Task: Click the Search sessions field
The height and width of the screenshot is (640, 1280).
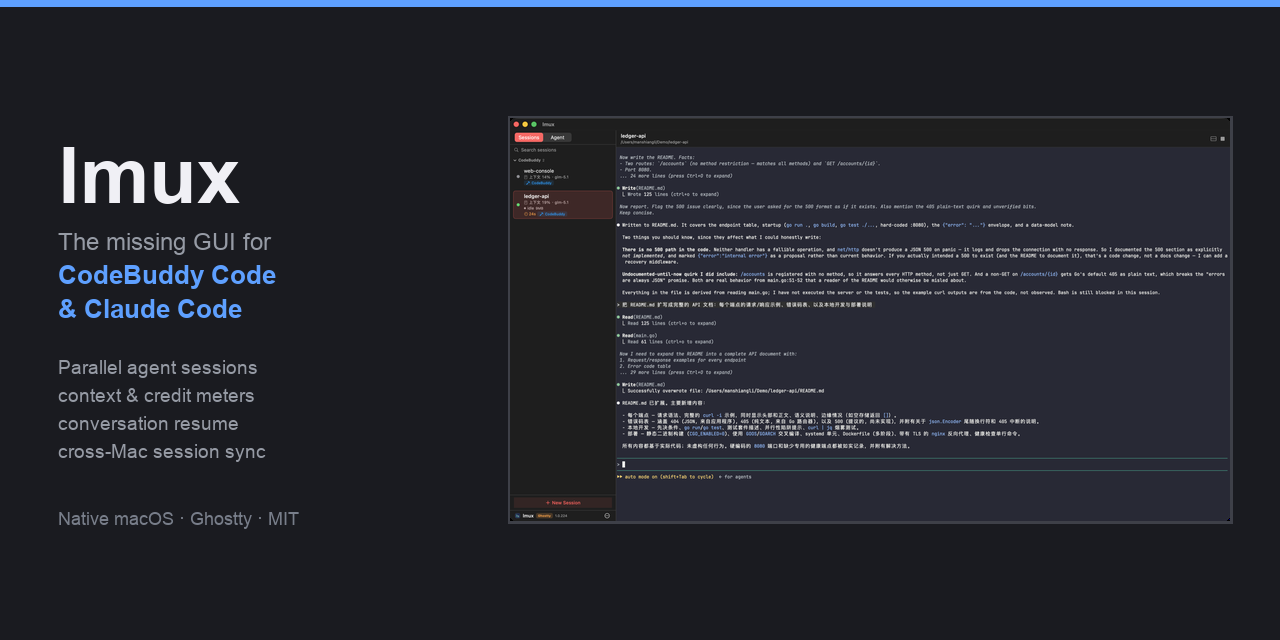Action: click(x=562, y=150)
